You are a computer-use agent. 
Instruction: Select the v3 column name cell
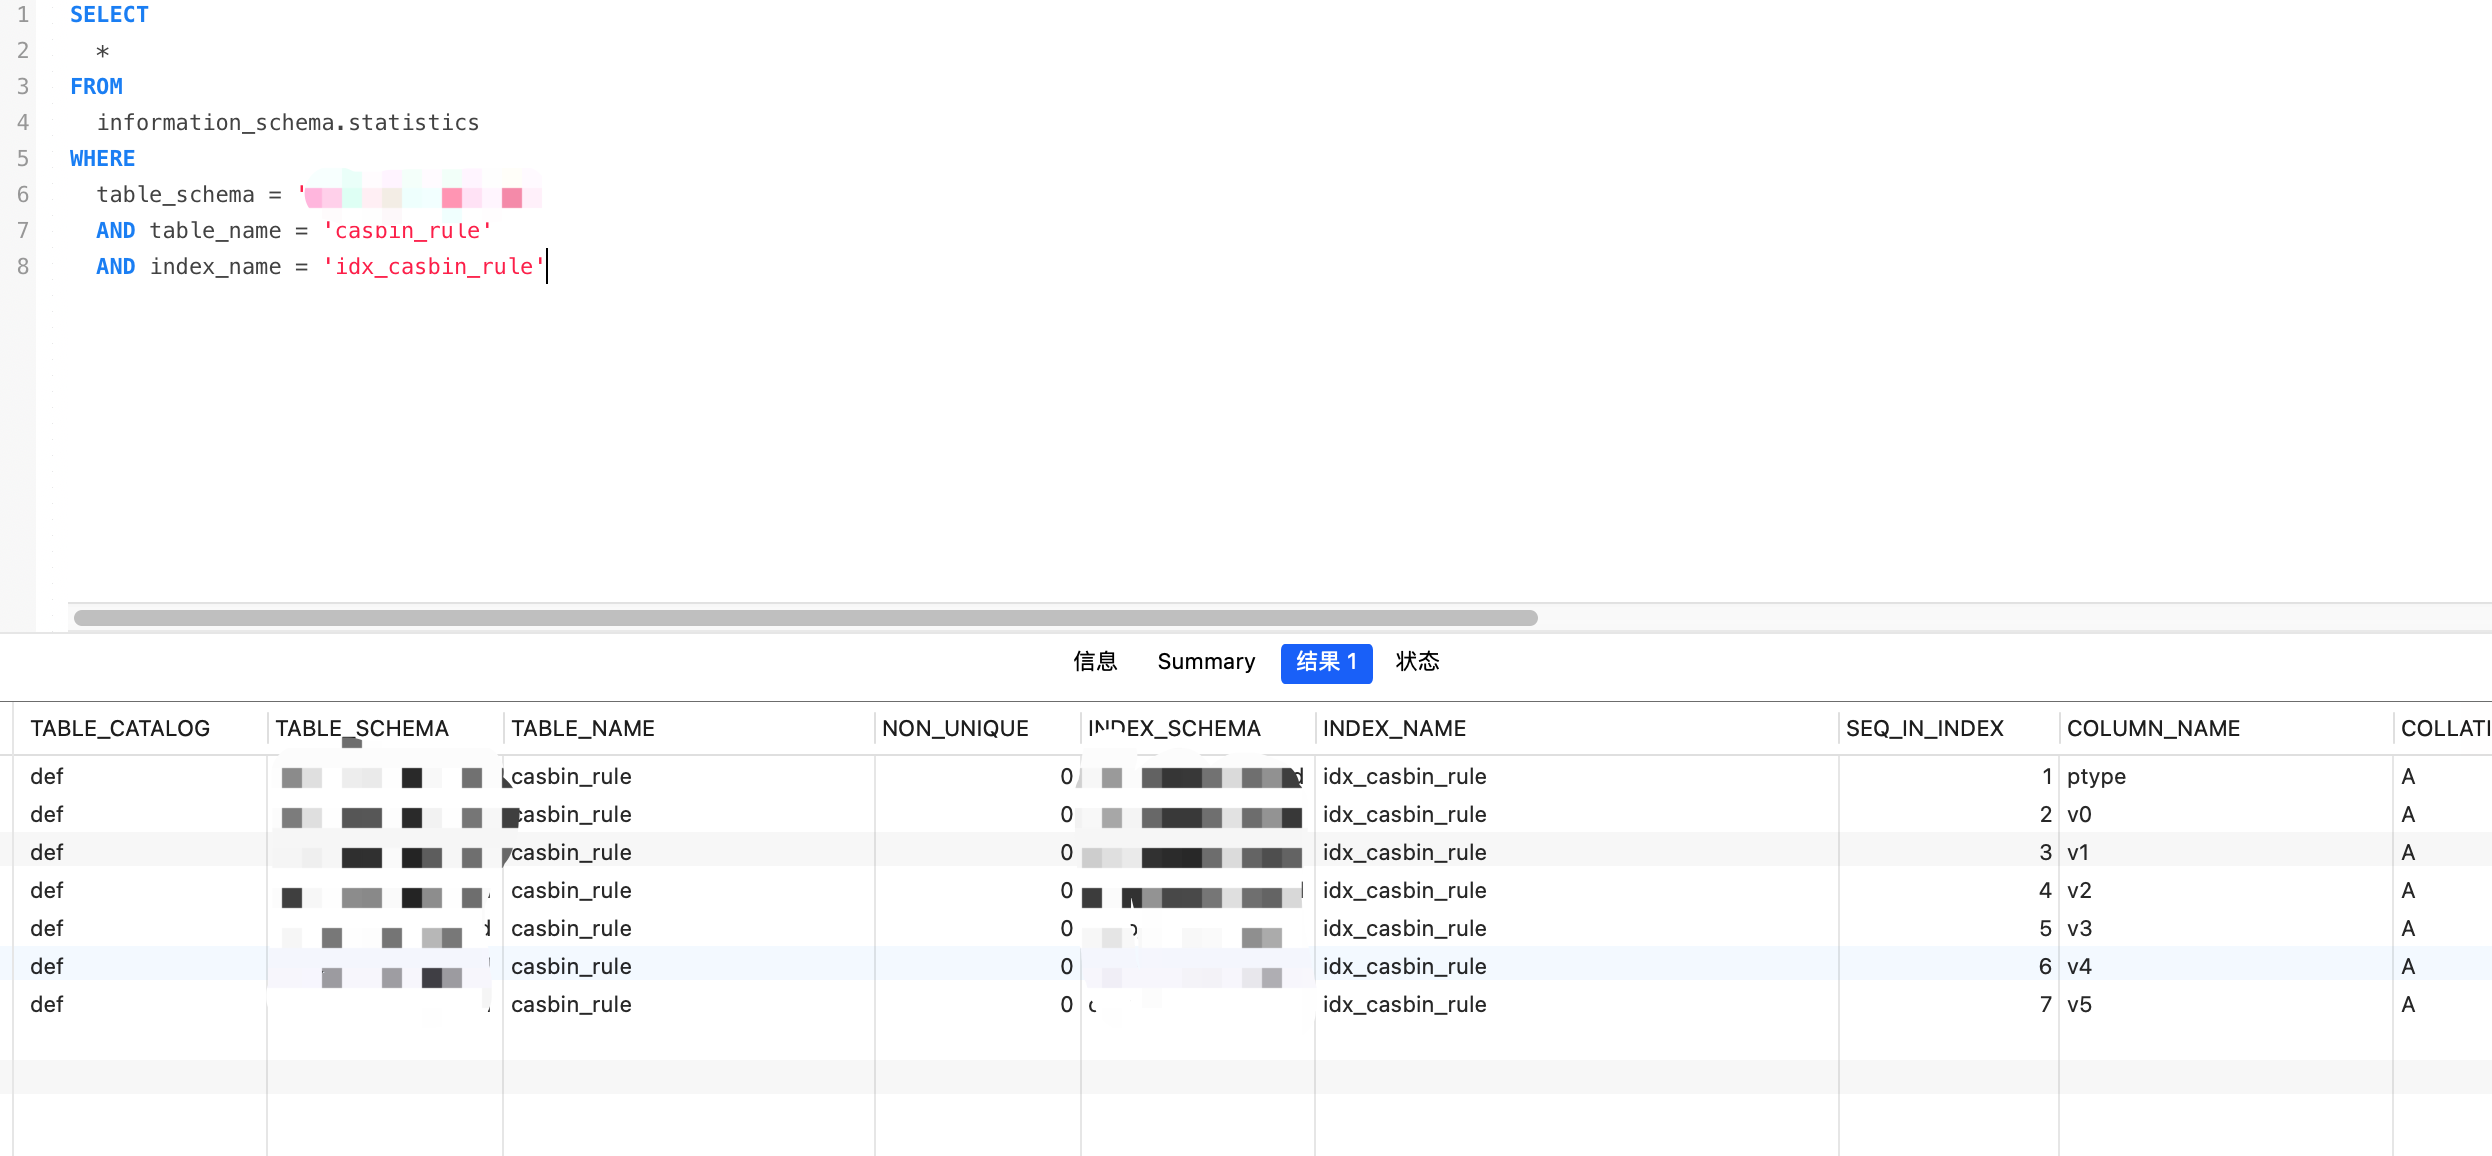[2079, 928]
